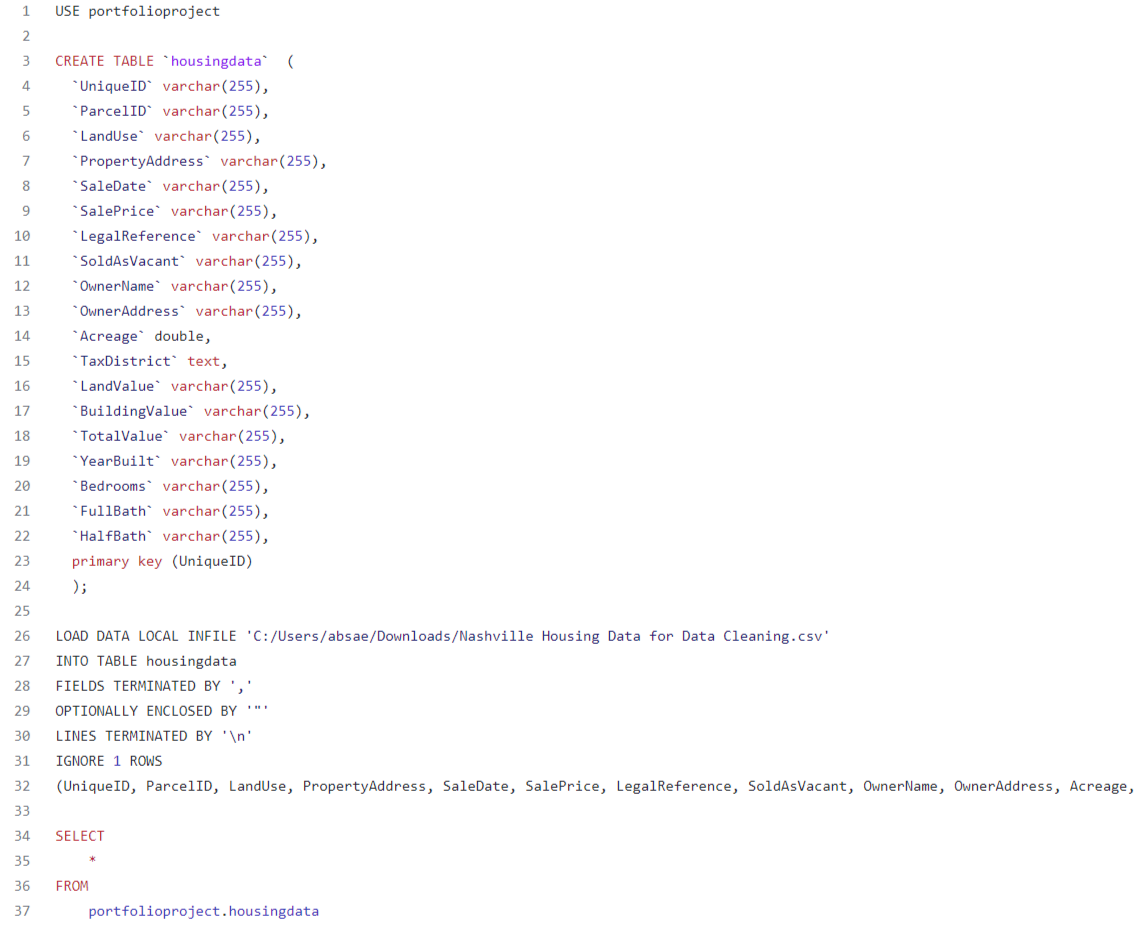Click the `Bedrooms` column name

tap(113, 487)
